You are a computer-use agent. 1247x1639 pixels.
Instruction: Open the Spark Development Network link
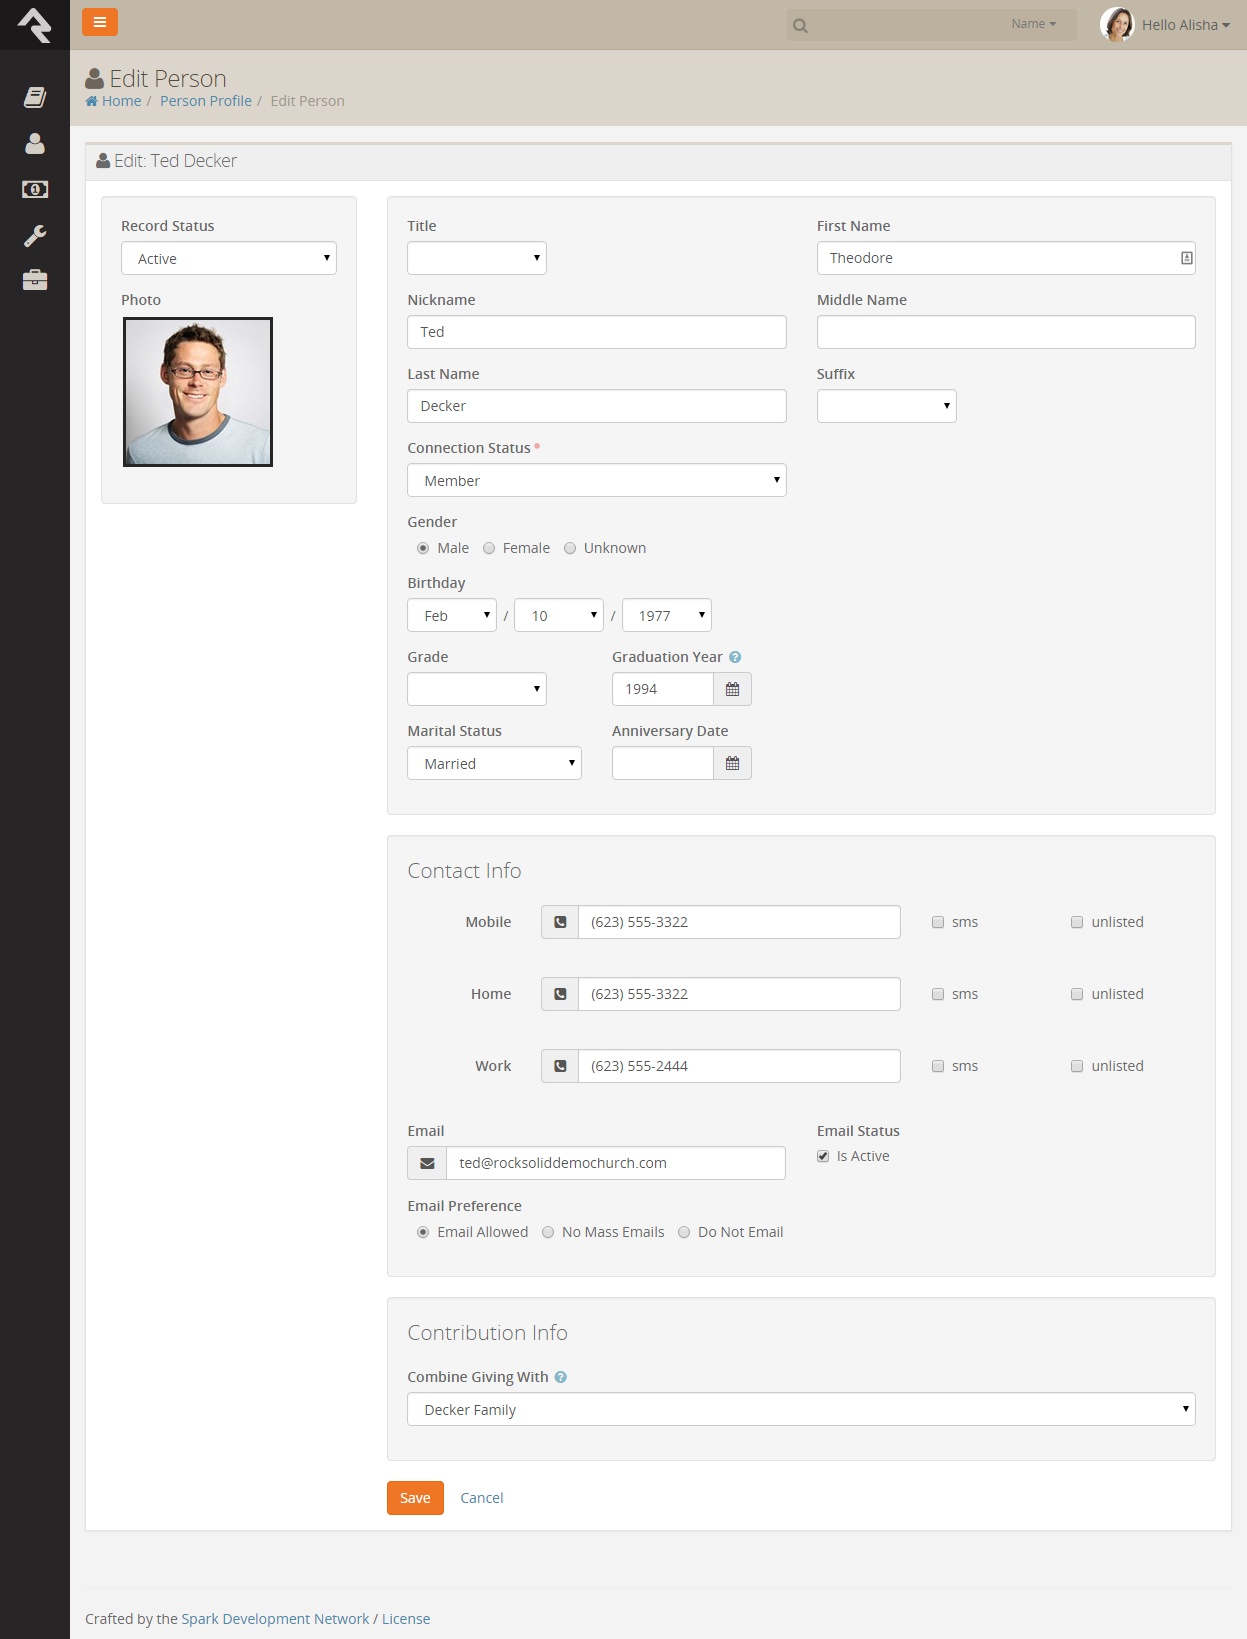pyautogui.click(x=275, y=1619)
